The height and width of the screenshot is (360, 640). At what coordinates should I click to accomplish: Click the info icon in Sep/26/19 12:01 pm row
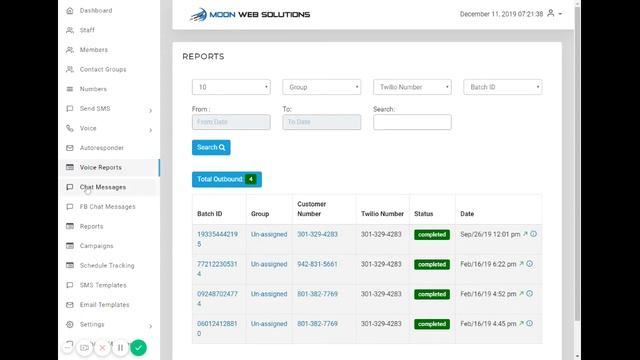click(x=533, y=234)
